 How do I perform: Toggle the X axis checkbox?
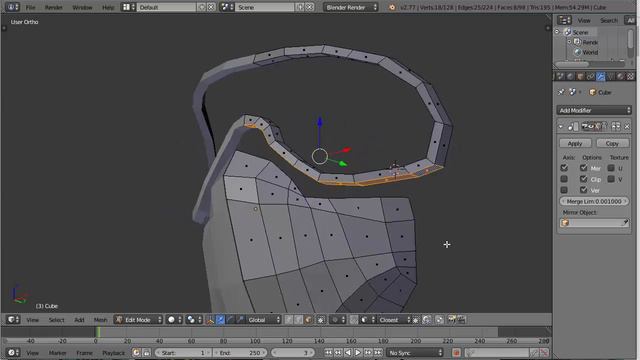pos(564,168)
